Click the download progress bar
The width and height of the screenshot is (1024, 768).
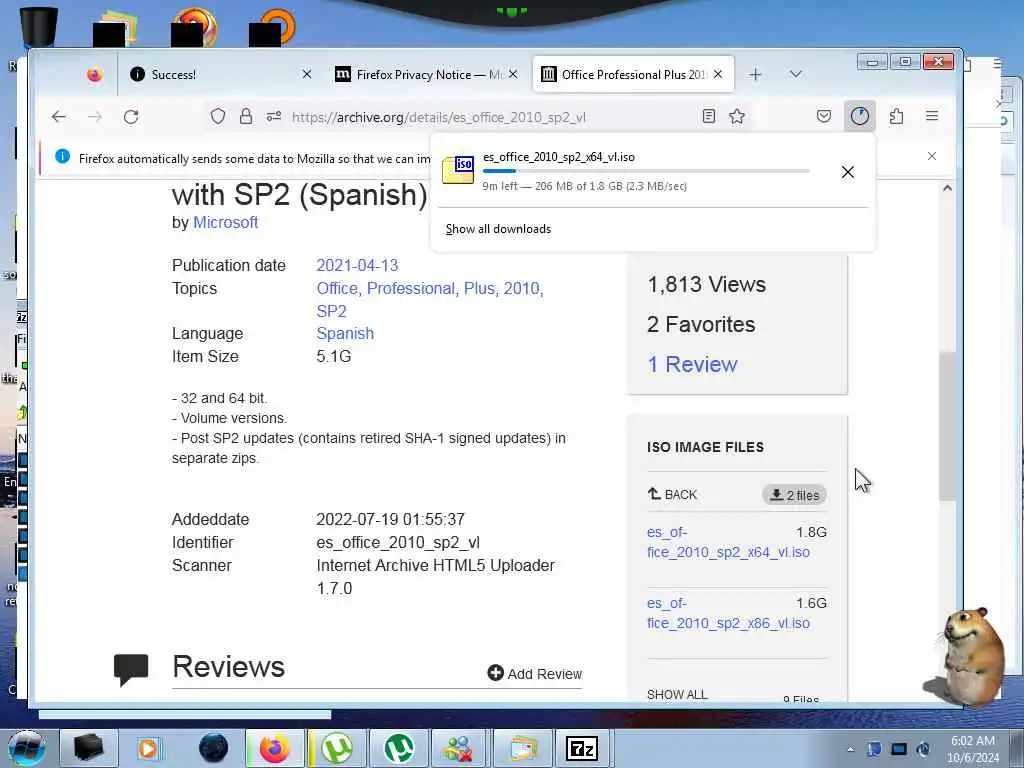(x=647, y=171)
